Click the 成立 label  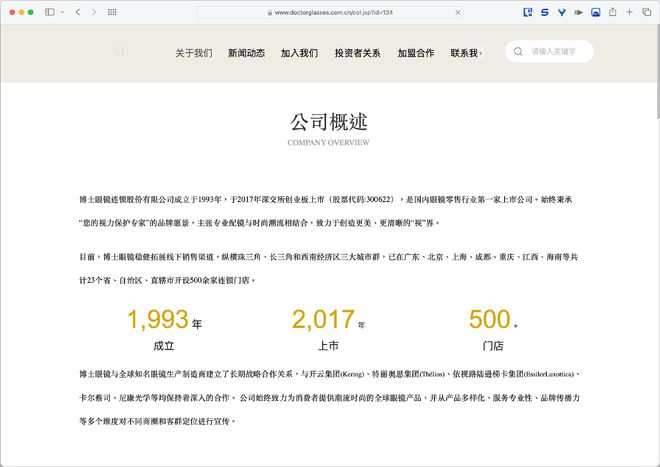point(164,346)
